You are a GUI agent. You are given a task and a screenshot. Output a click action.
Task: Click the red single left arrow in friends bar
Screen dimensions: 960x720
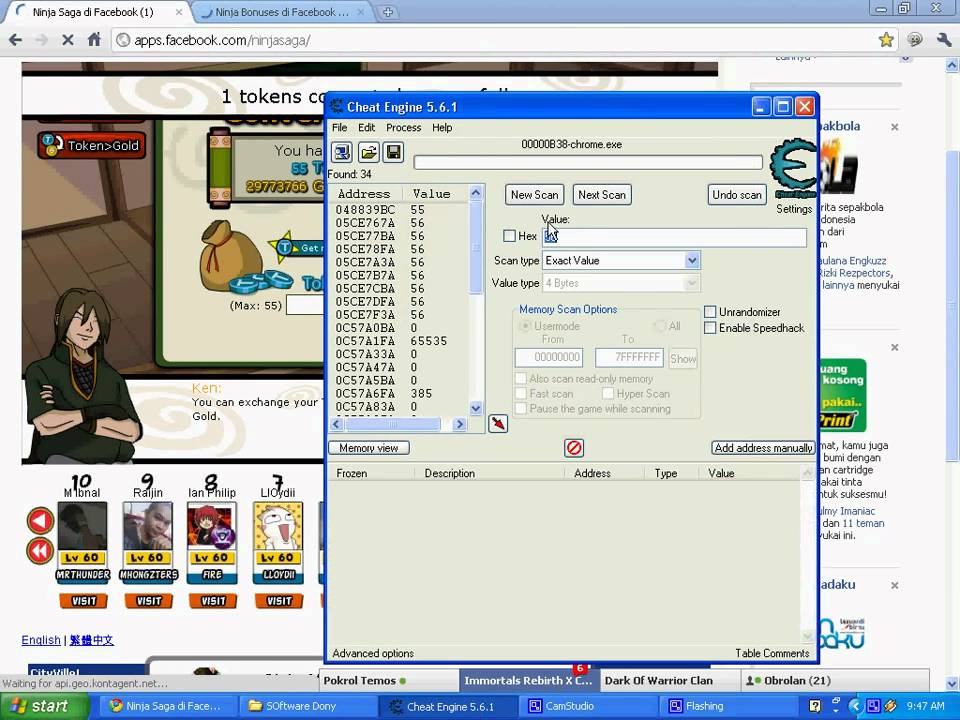40,521
